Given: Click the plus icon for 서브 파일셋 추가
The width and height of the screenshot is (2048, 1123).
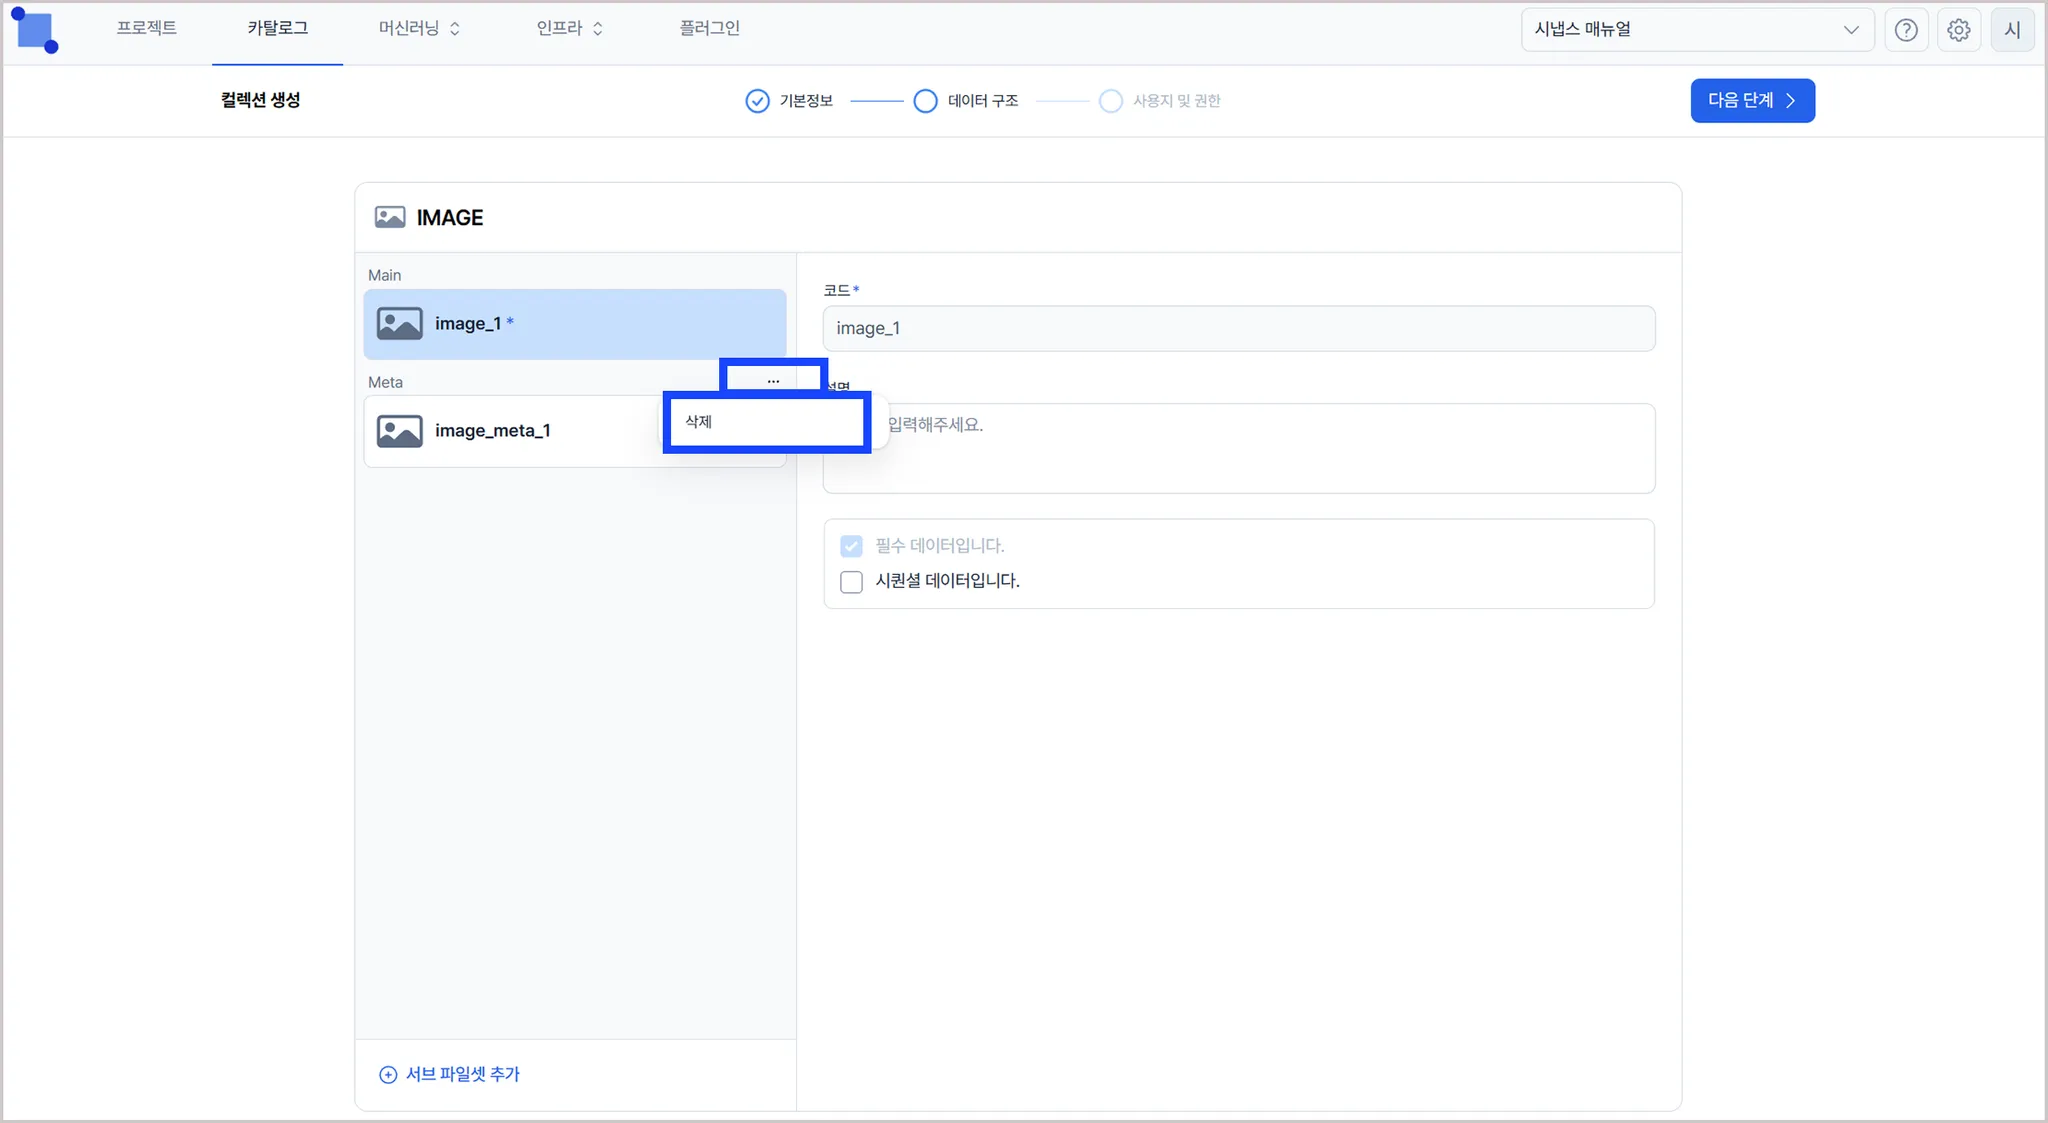Looking at the screenshot, I should [x=388, y=1074].
